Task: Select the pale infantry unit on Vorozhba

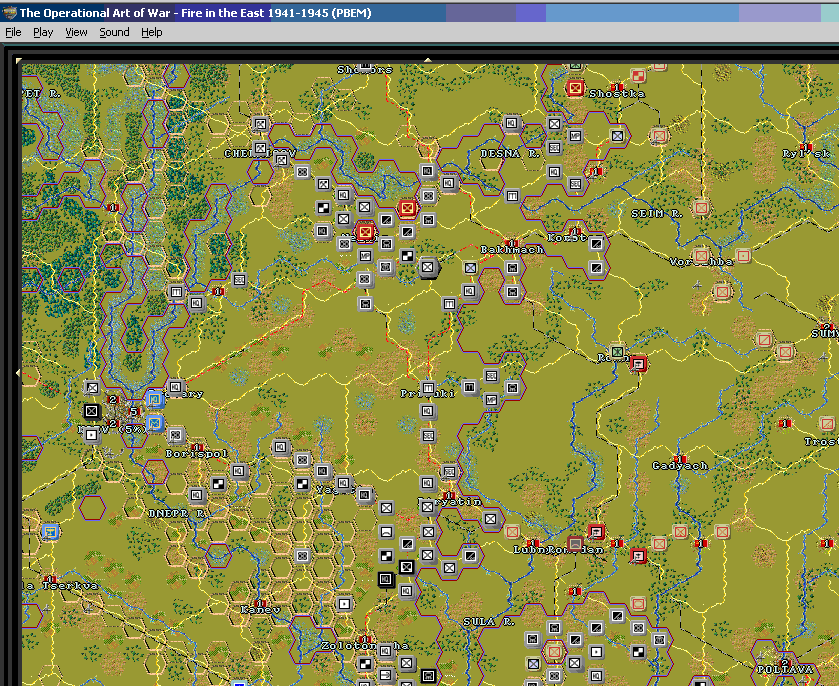Action: (x=701, y=256)
